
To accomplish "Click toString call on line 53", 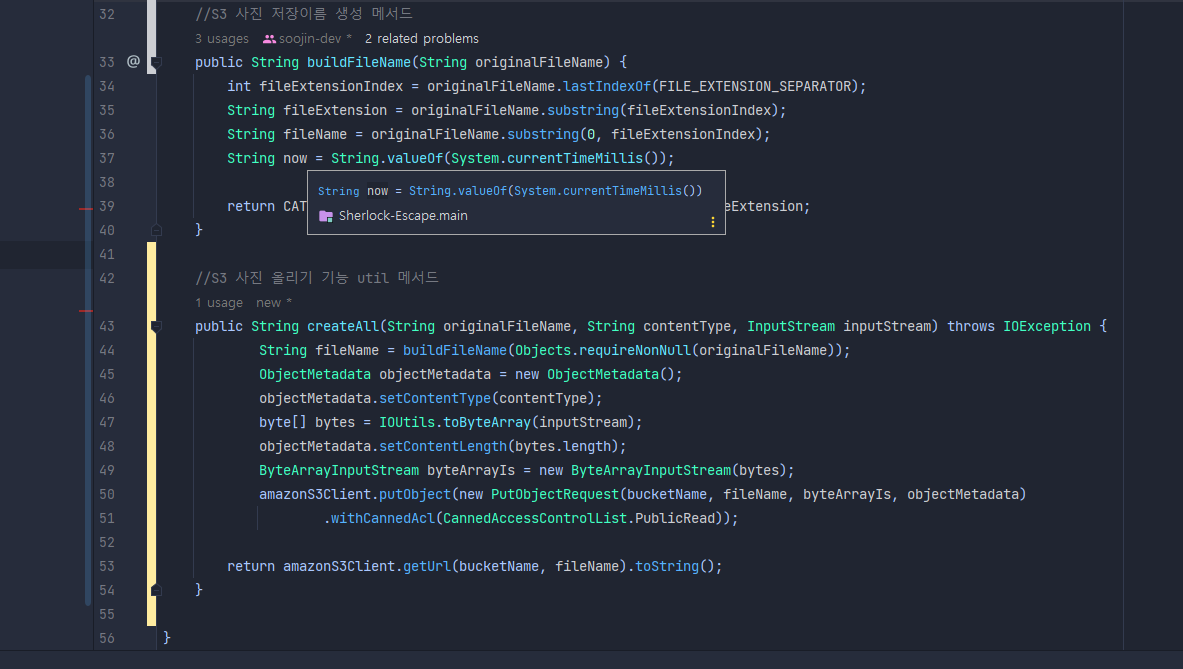I will click(667, 566).
